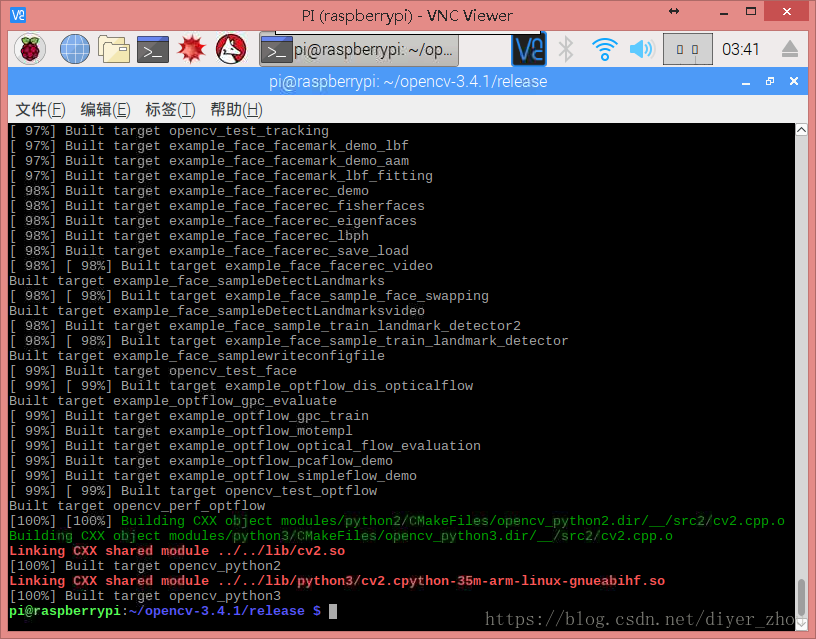This screenshot has width=816, height=639.
Task: Click the line 'Linking CXX shared module ../../lib/cv2.so'
Action: (x=177, y=551)
